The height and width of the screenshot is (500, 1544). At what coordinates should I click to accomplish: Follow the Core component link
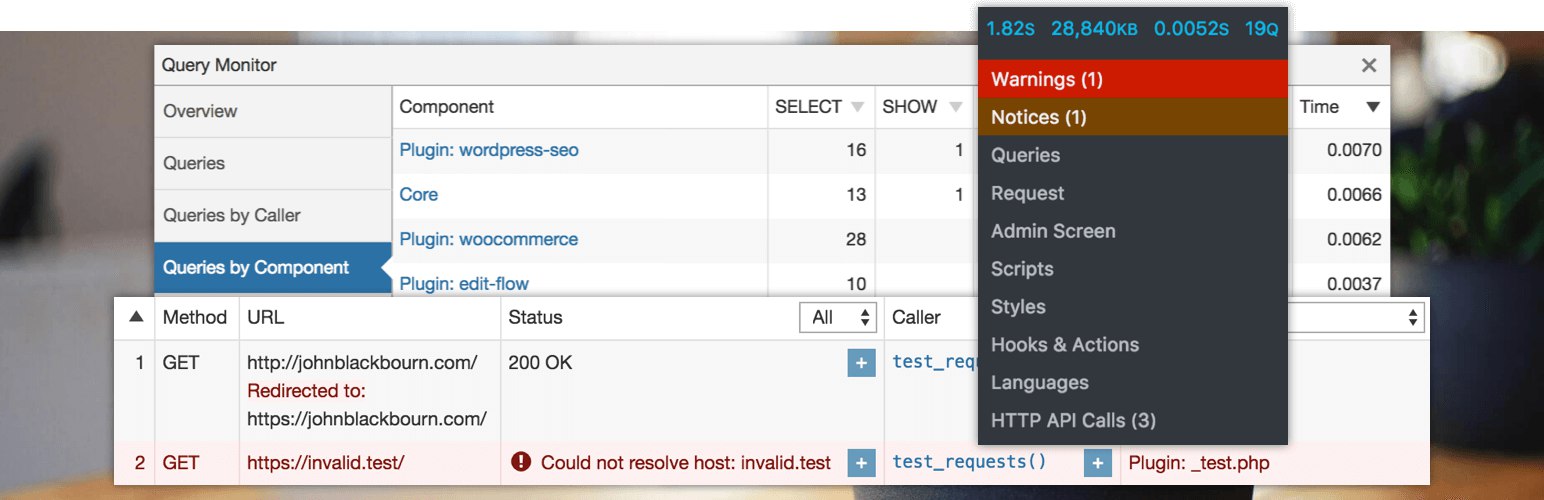click(419, 194)
